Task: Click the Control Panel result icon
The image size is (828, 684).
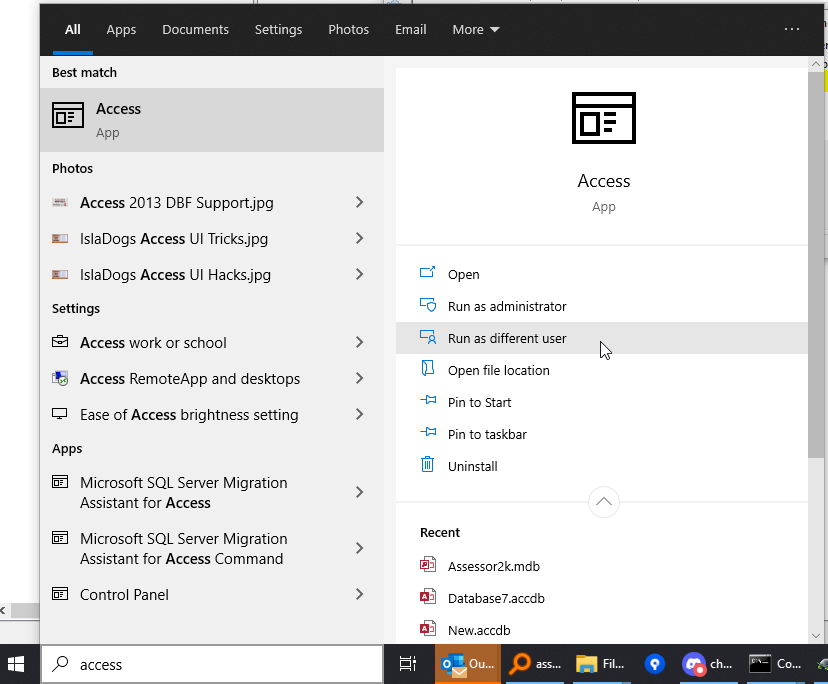Action: click(60, 594)
